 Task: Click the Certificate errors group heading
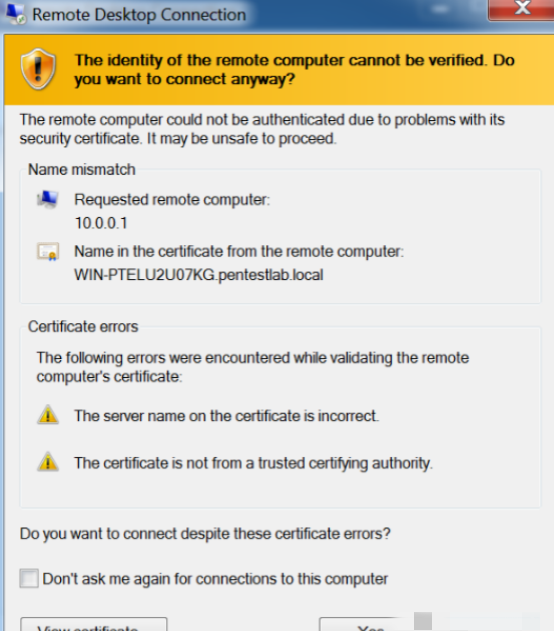83,326
